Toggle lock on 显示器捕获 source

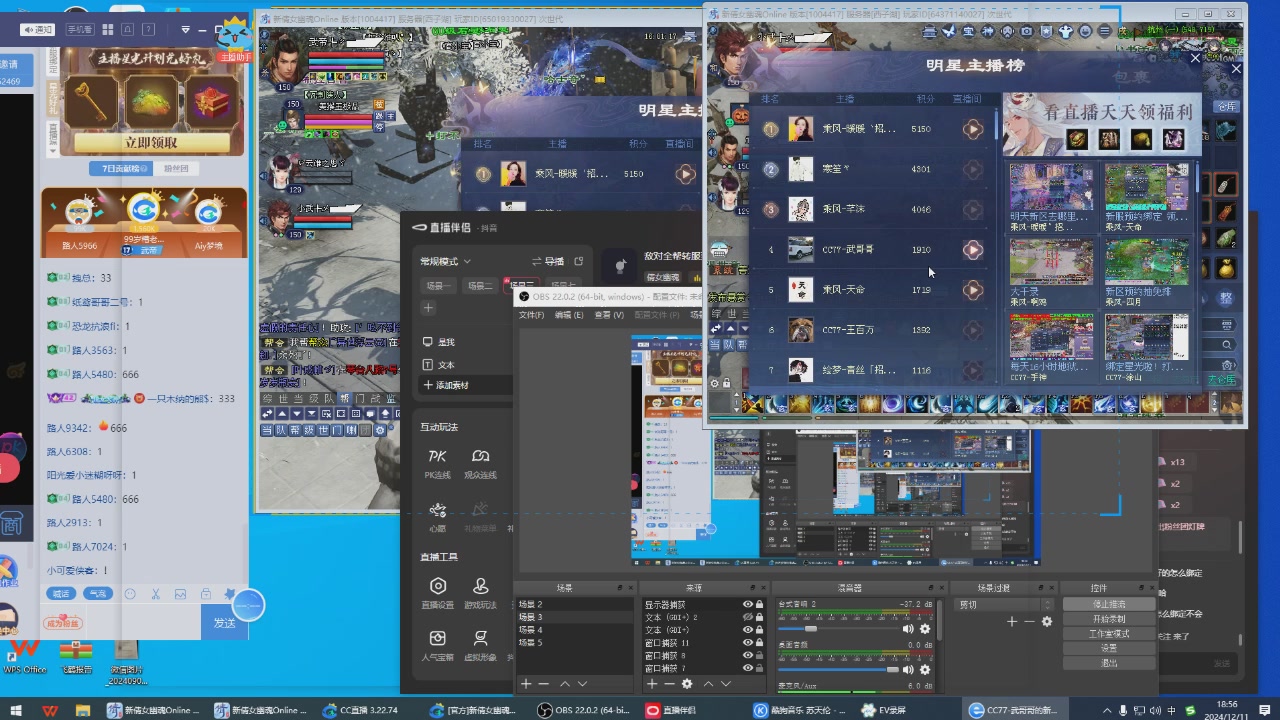tap(760, 605)
